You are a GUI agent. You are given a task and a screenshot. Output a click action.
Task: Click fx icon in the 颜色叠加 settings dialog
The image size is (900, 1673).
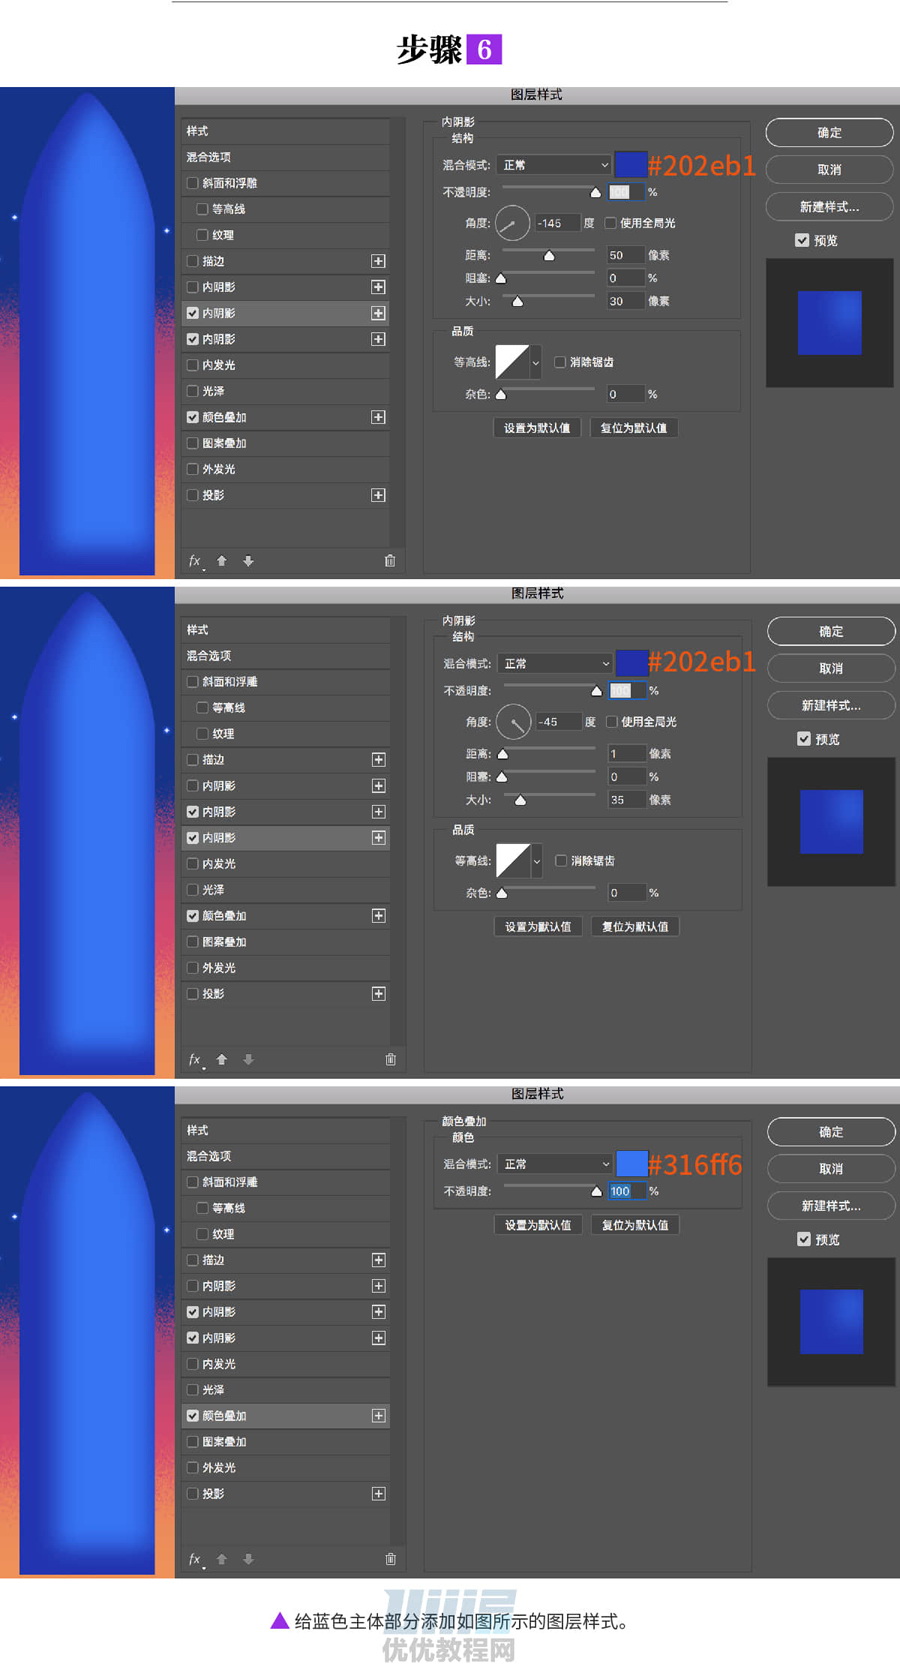(x=196, y=1560)
